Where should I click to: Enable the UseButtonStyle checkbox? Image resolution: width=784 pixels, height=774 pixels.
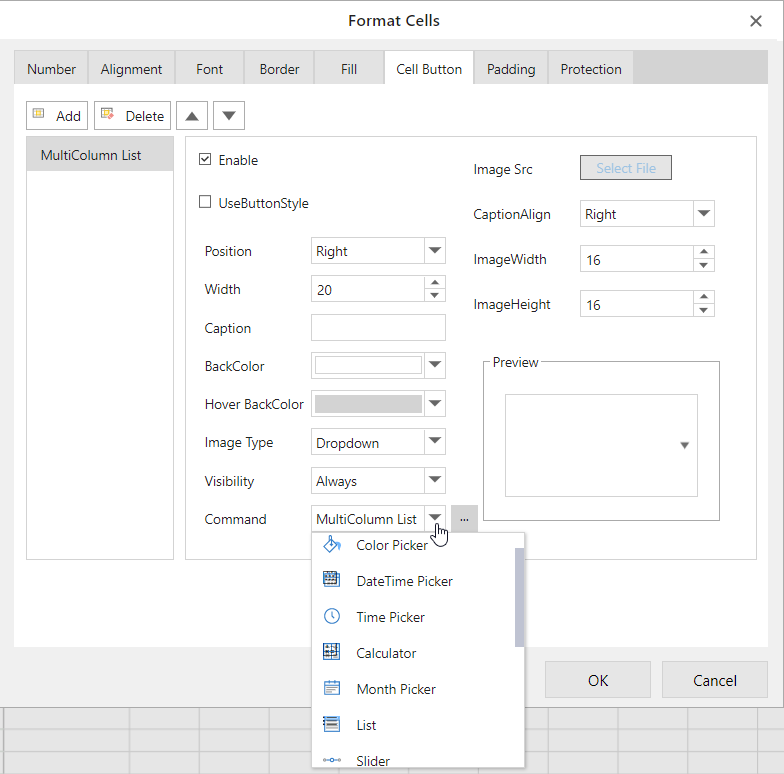click(x=205, y=203)
